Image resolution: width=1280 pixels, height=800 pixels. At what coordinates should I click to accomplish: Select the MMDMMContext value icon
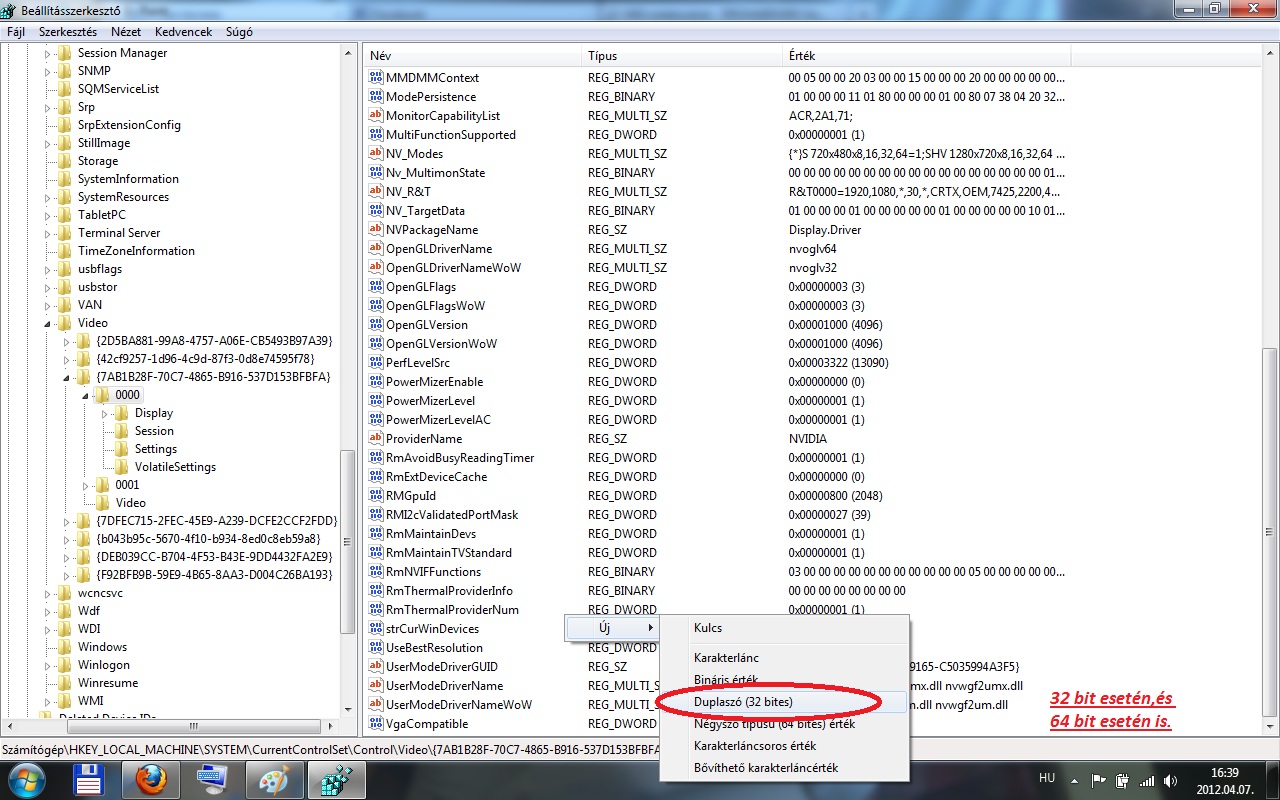pyautogui.click(x=376, y=78)
